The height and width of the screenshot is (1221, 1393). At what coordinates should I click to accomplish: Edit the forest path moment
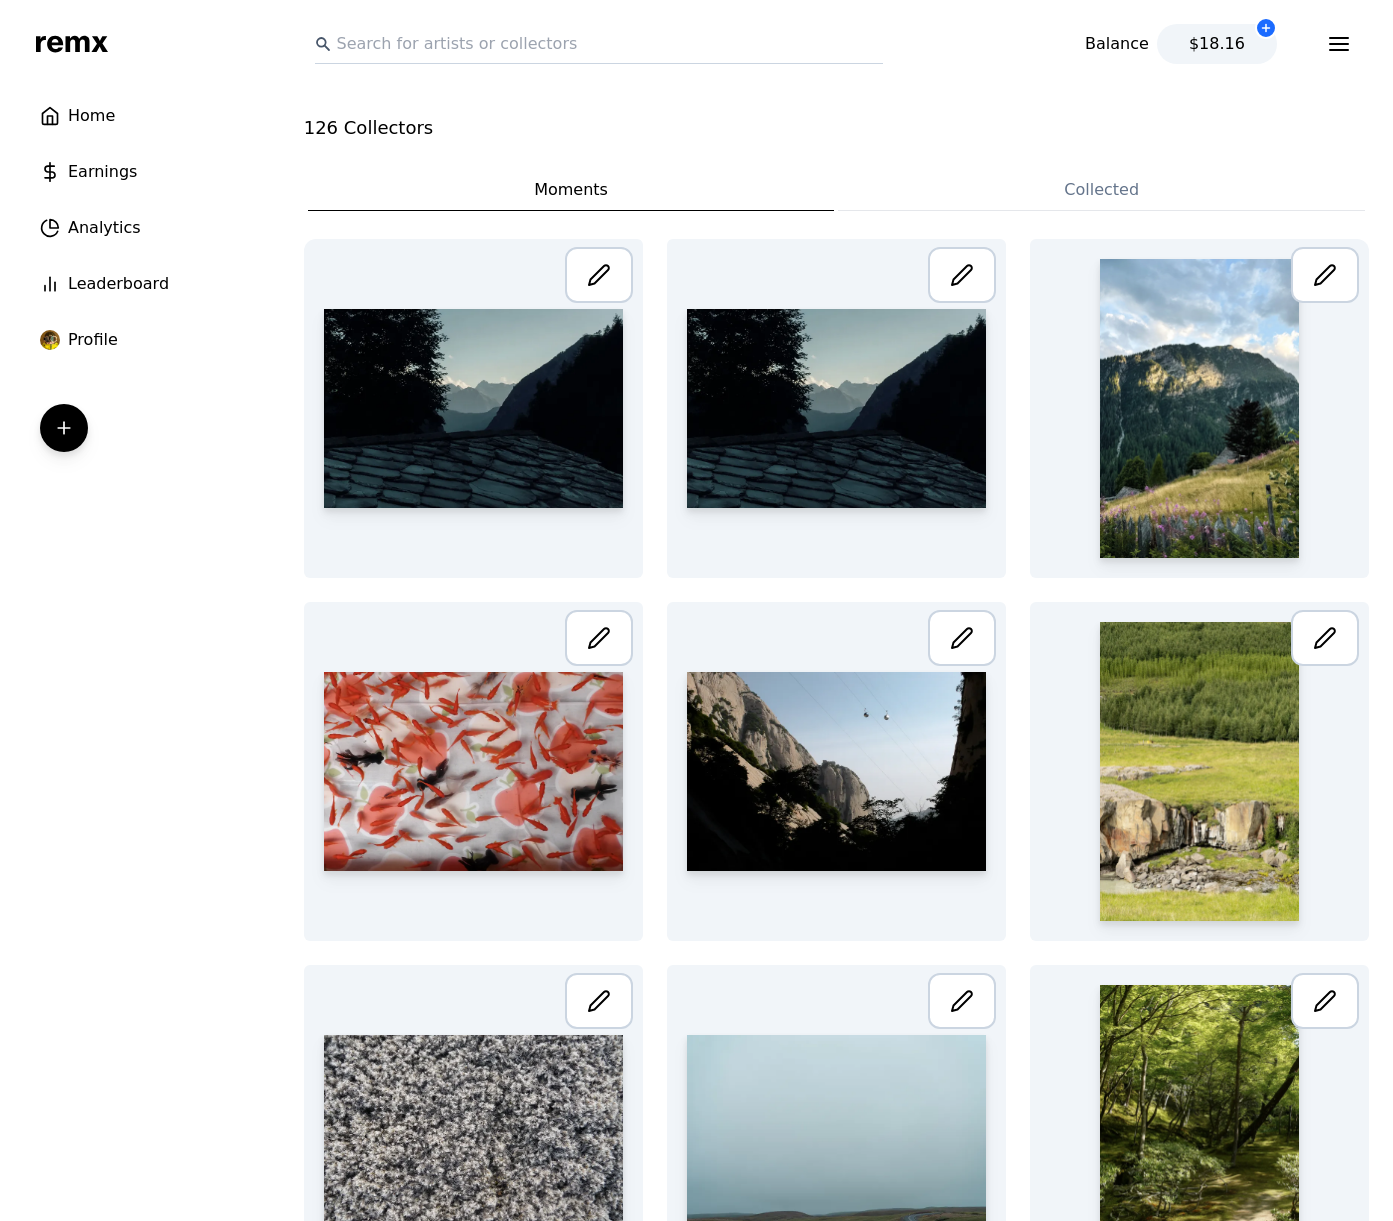pyautogui.click(x=1324, y=1001)
